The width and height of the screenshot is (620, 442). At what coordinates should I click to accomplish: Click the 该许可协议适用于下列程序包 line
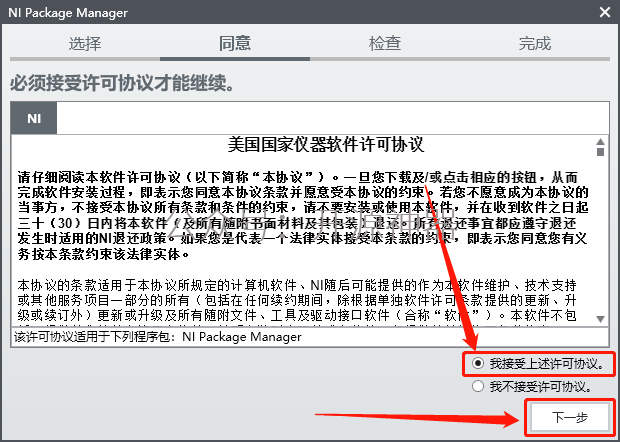pyautogui.click(x=158, y=337)
